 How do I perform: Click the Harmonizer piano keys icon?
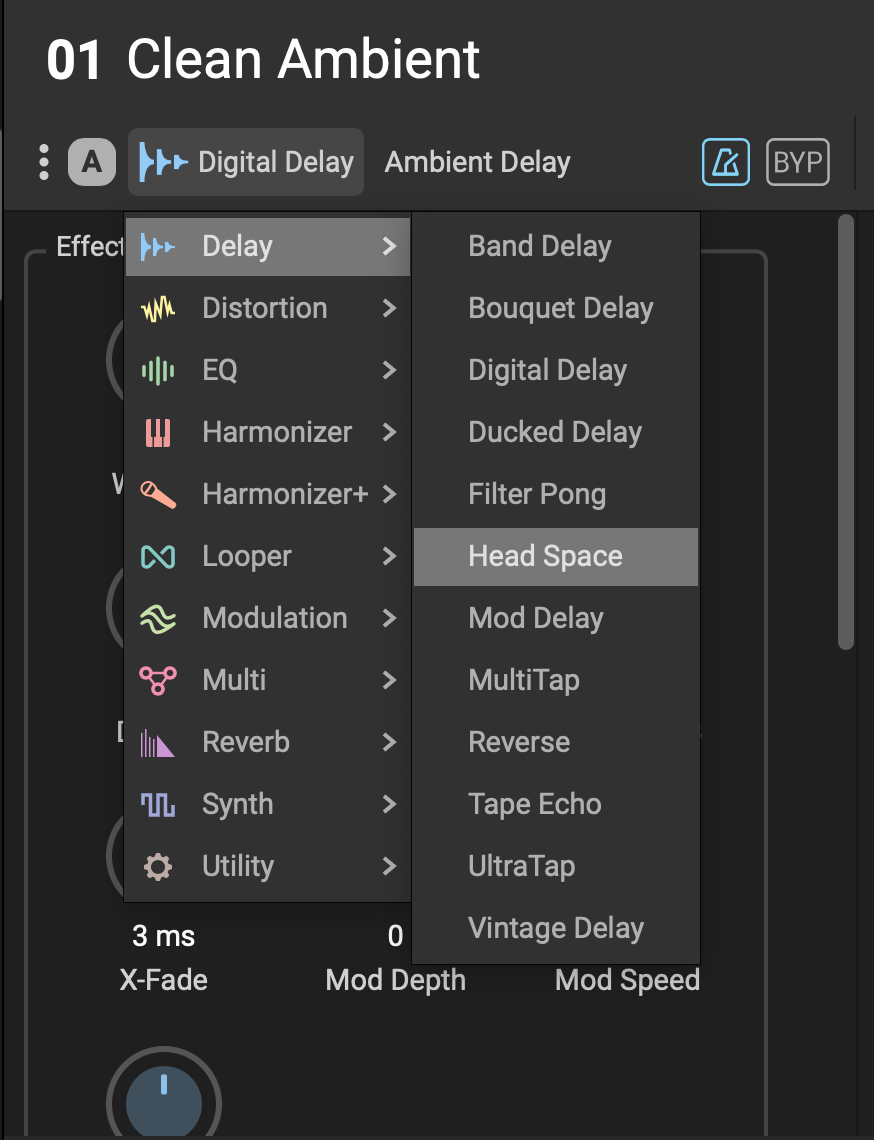tap(158, 432)
